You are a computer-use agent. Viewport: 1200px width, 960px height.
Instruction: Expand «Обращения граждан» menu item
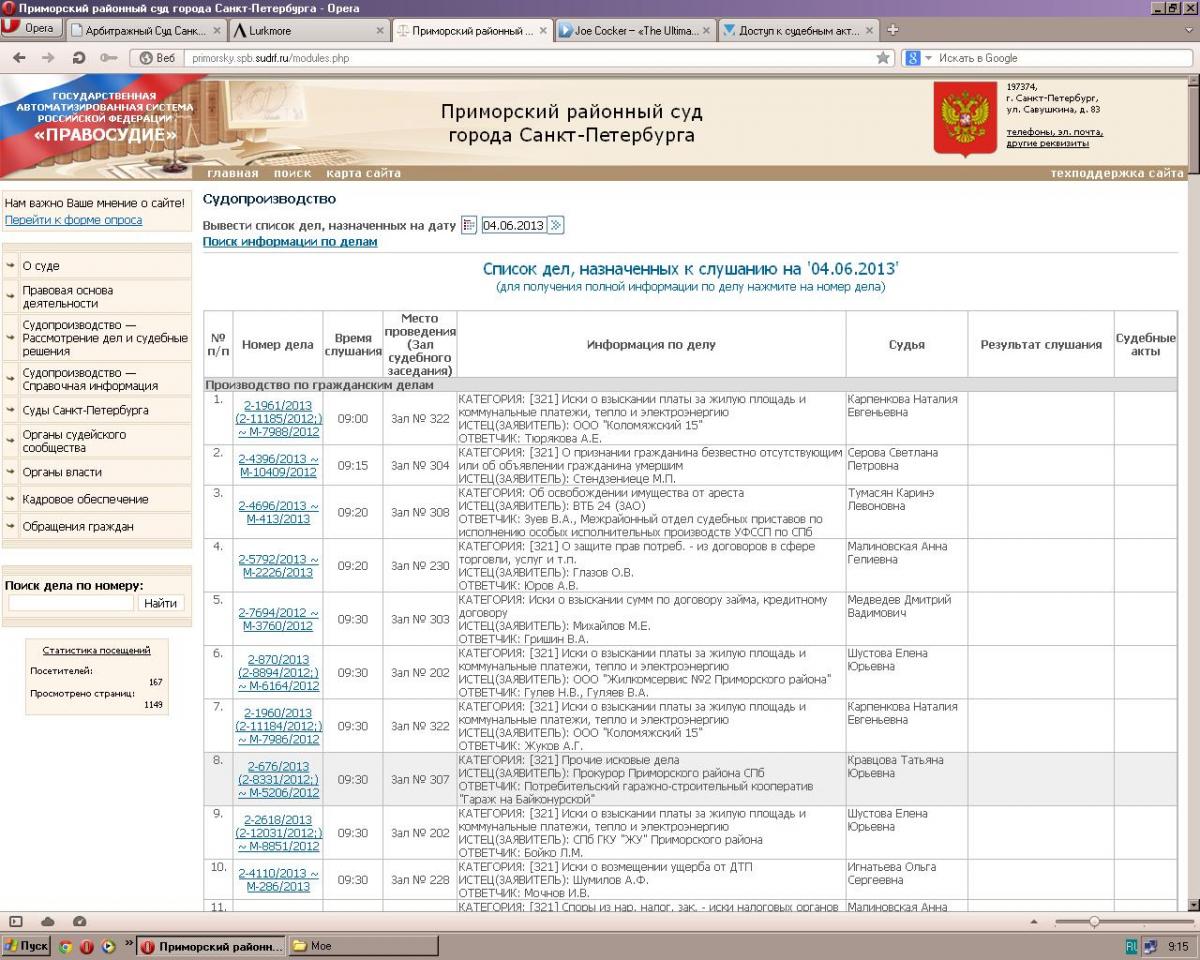[x=78, y=526]
